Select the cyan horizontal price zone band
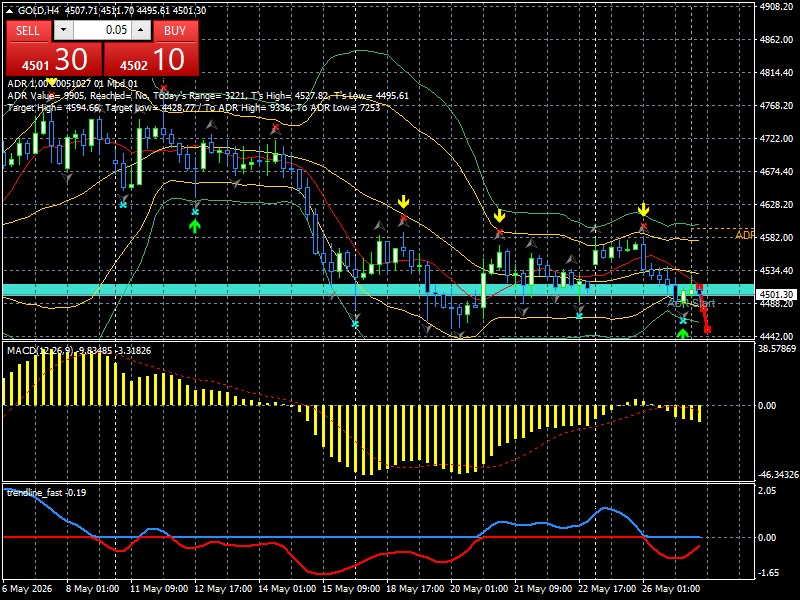This screenshot has height=600, width=800. (x=378, y=290)
